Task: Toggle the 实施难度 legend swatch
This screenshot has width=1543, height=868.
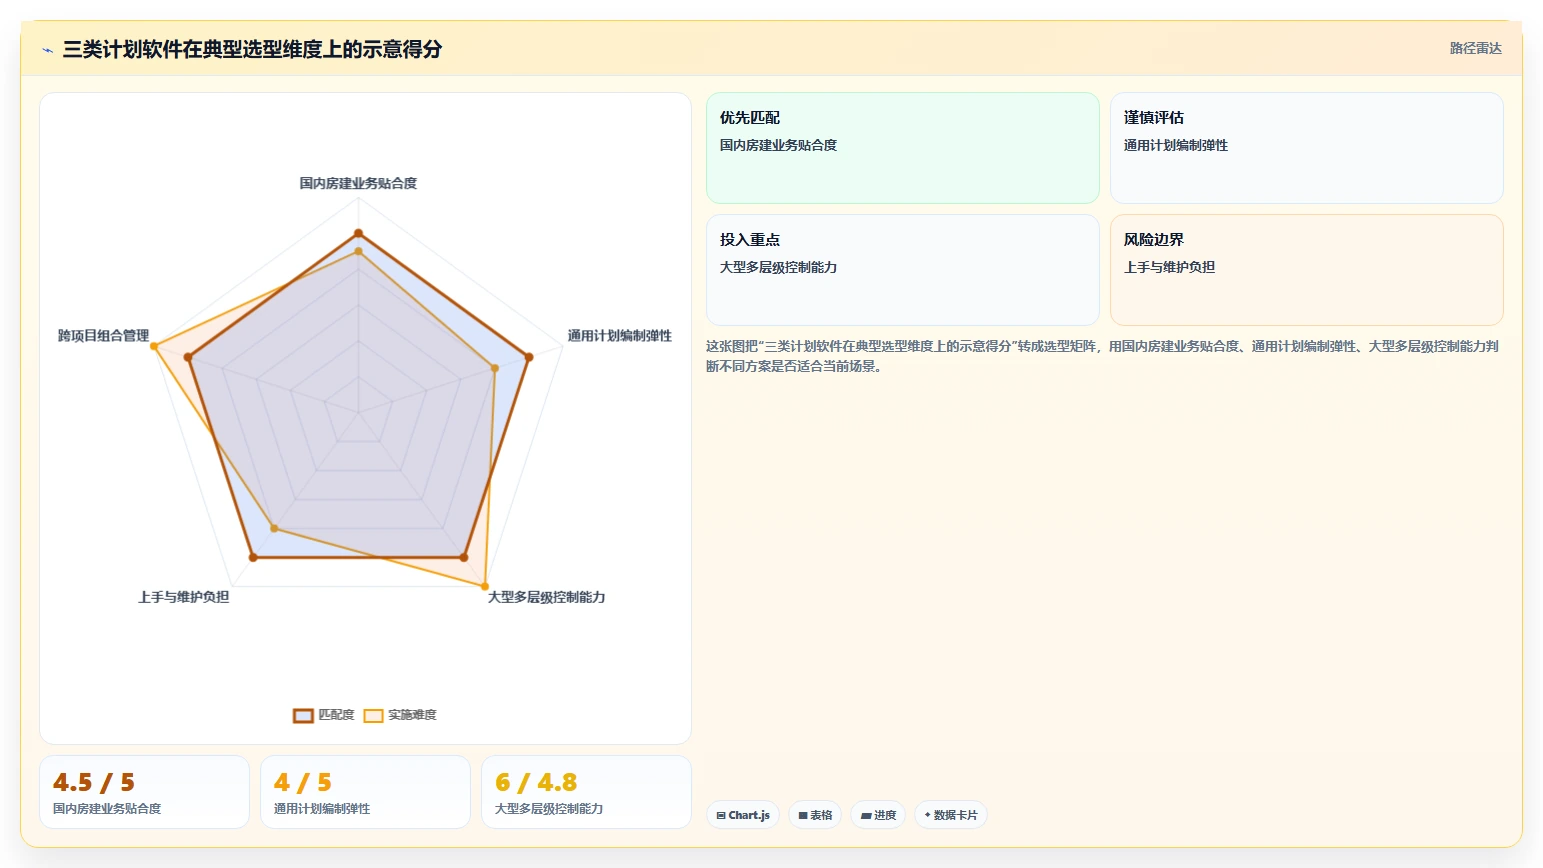Action: [x=373, y=715]
